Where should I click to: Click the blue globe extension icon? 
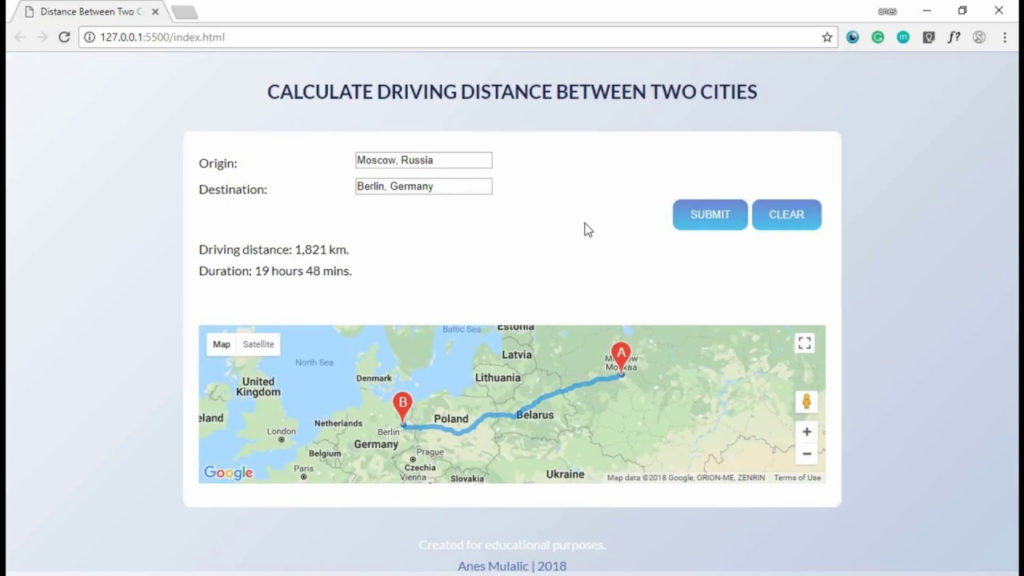(852, 37)
